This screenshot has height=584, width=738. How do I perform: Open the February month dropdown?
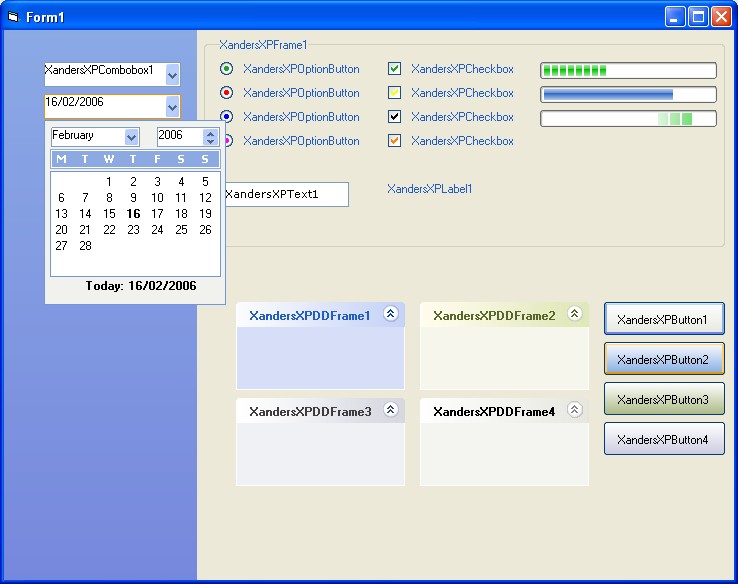tap(131, 137)
